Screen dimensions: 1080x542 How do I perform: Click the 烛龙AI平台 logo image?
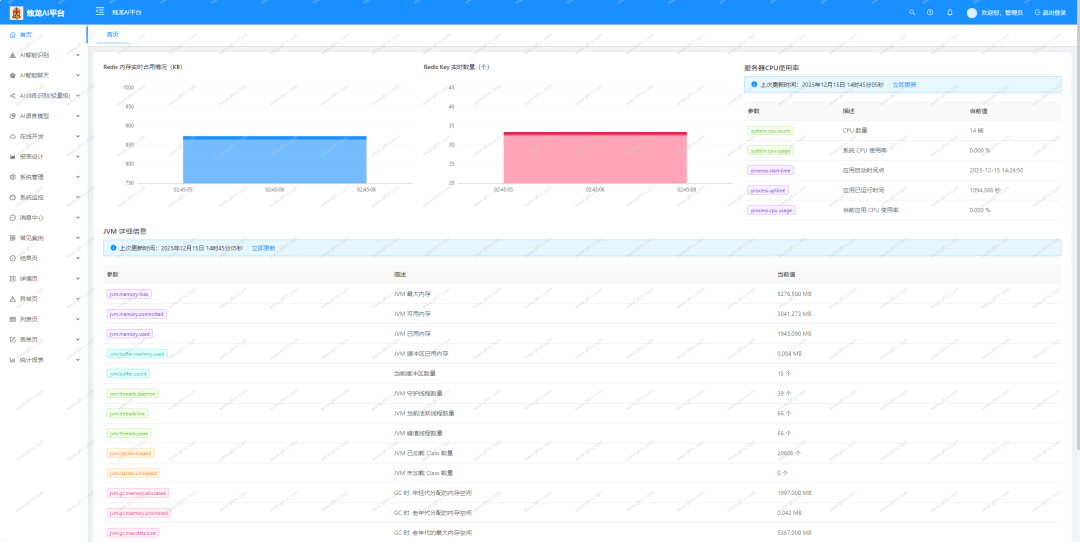(x=16, y=12)
